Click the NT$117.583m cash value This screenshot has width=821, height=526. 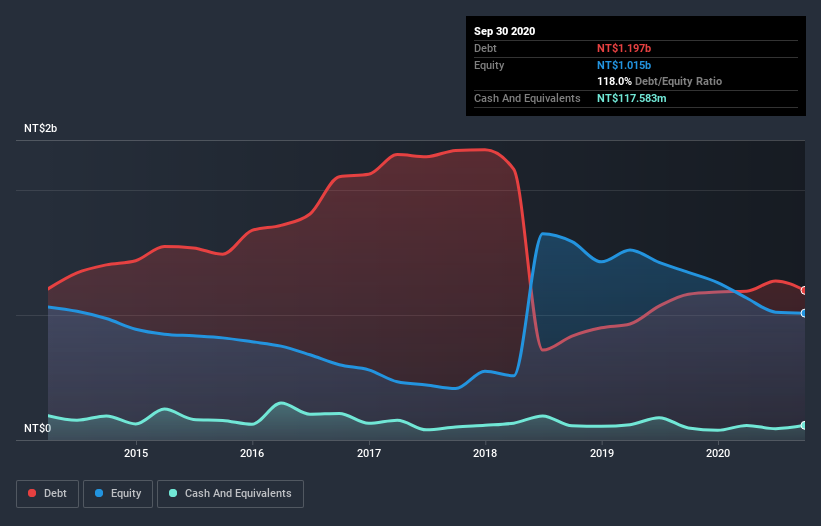[631, 98]
